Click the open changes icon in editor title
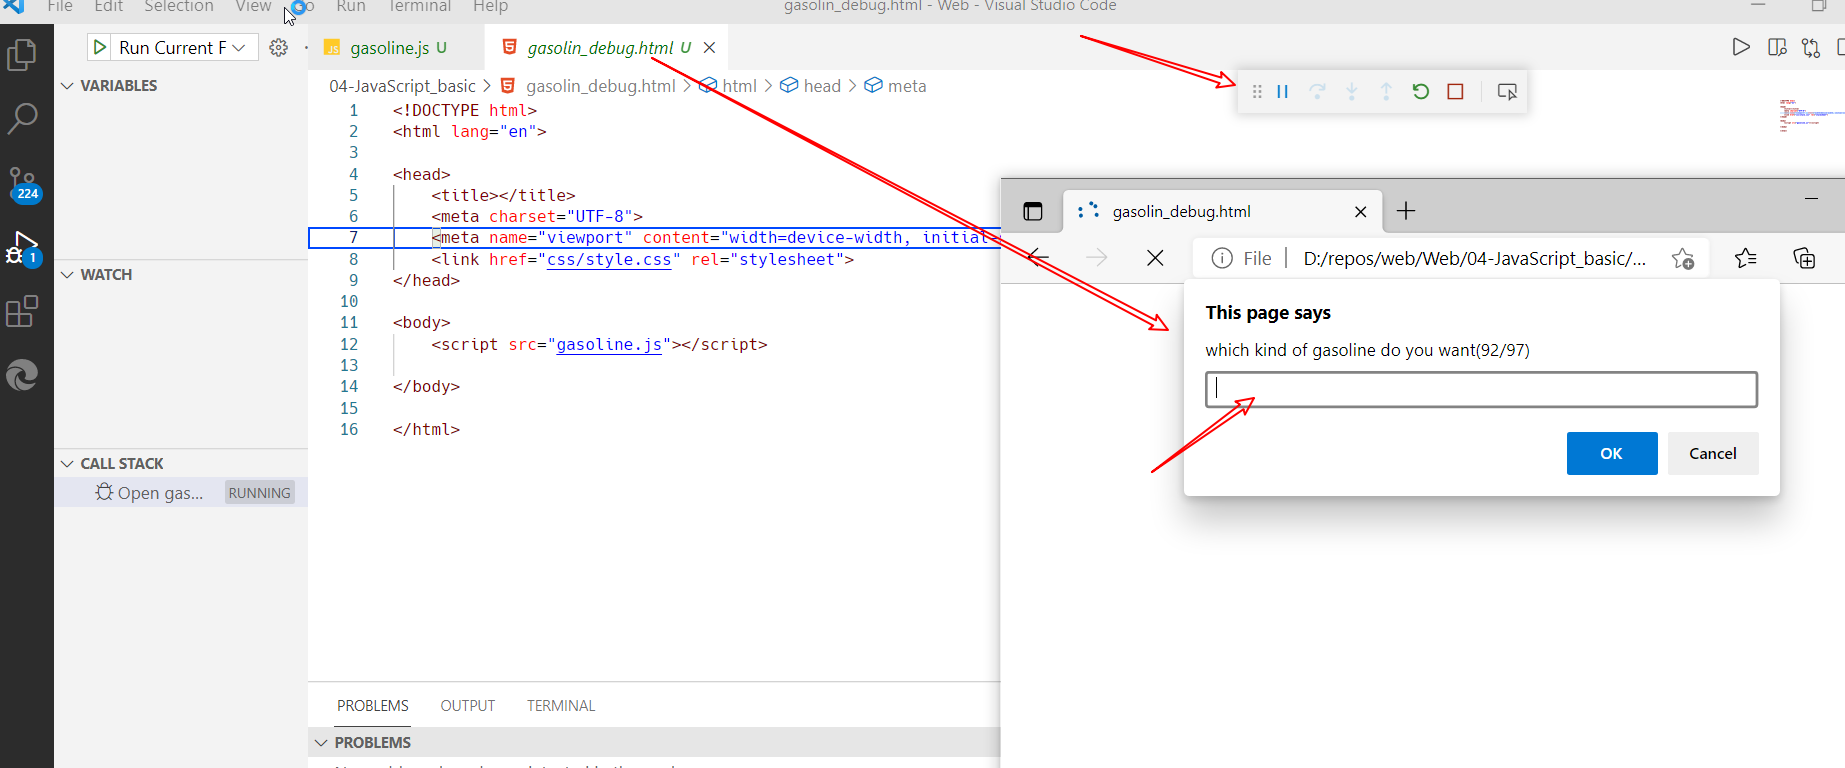1845x768 pixels. 1811,47
